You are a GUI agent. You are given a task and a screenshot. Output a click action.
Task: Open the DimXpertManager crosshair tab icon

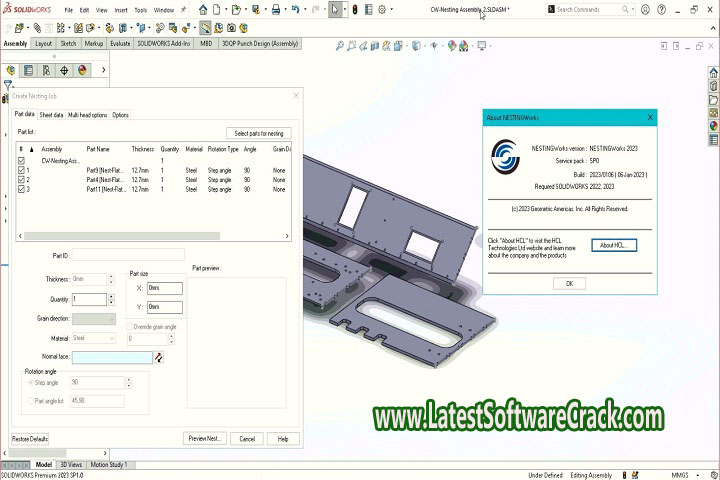(64, 70)
